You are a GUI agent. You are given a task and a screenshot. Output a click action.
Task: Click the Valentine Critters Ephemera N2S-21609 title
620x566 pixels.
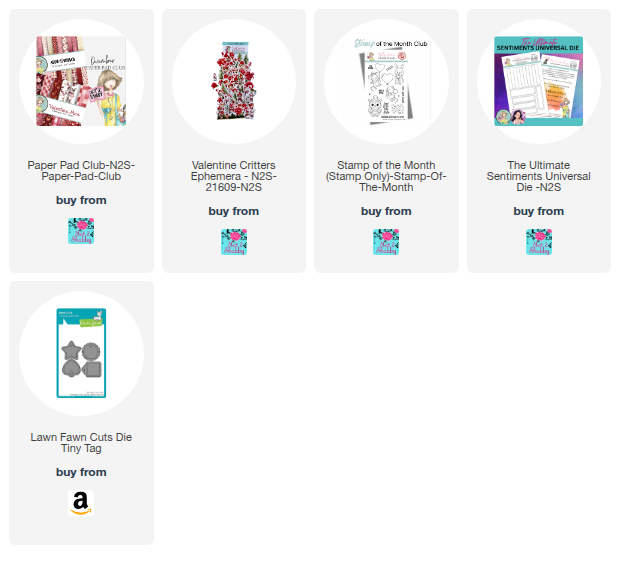[234, 176]
